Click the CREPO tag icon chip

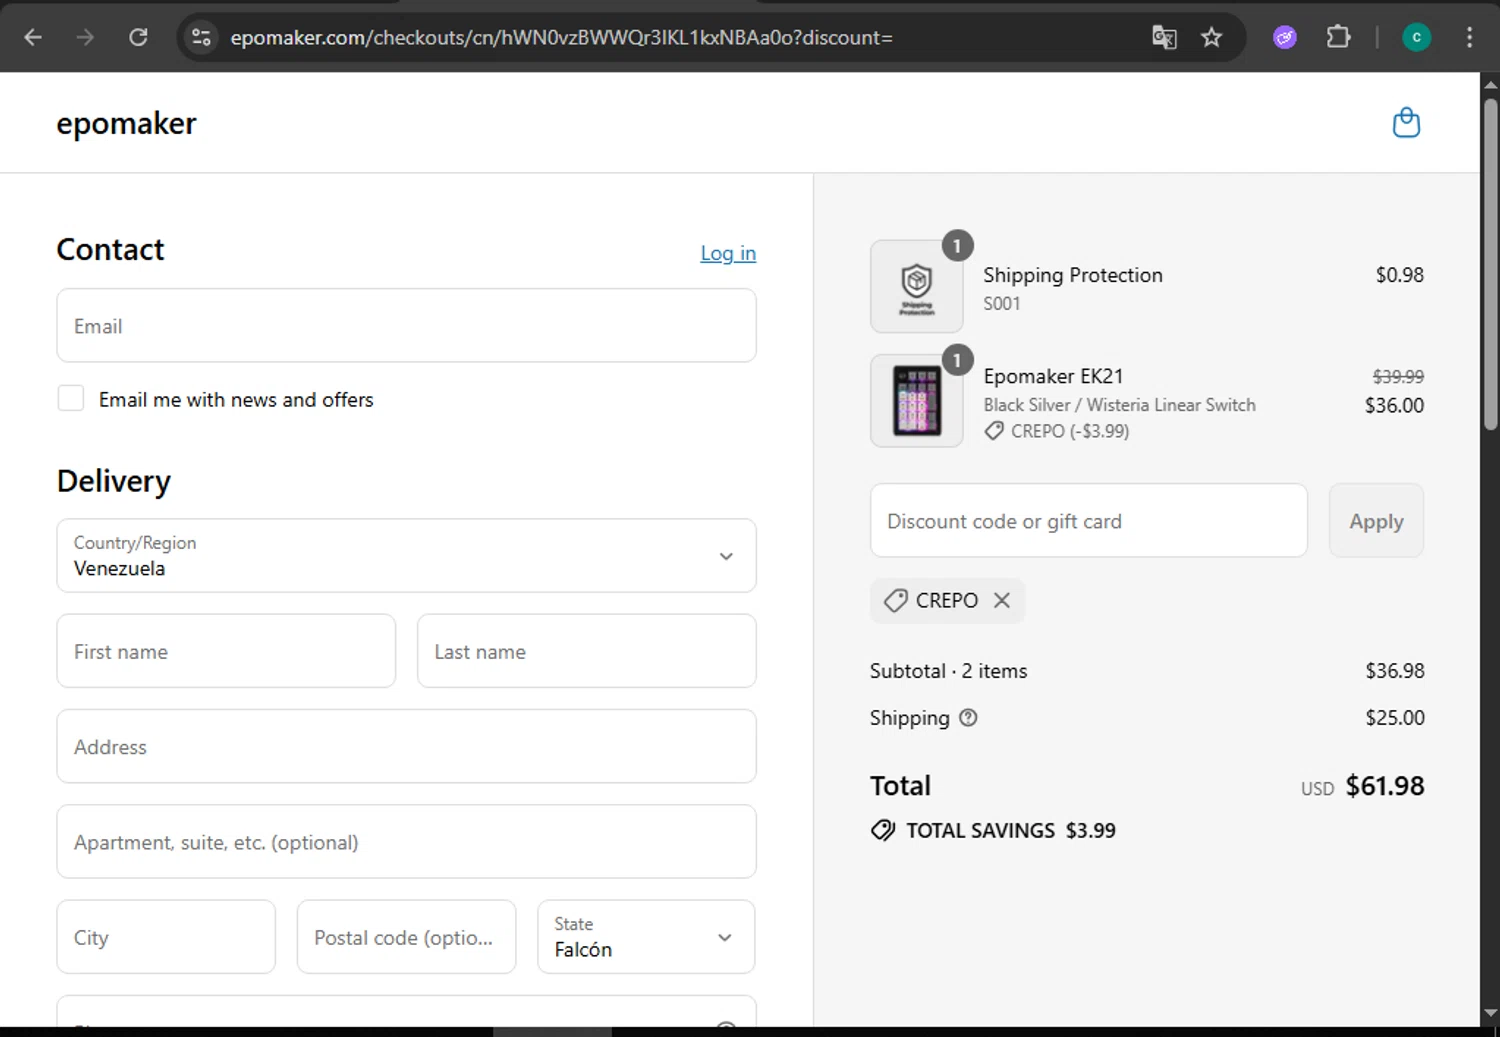pos(895,600)
